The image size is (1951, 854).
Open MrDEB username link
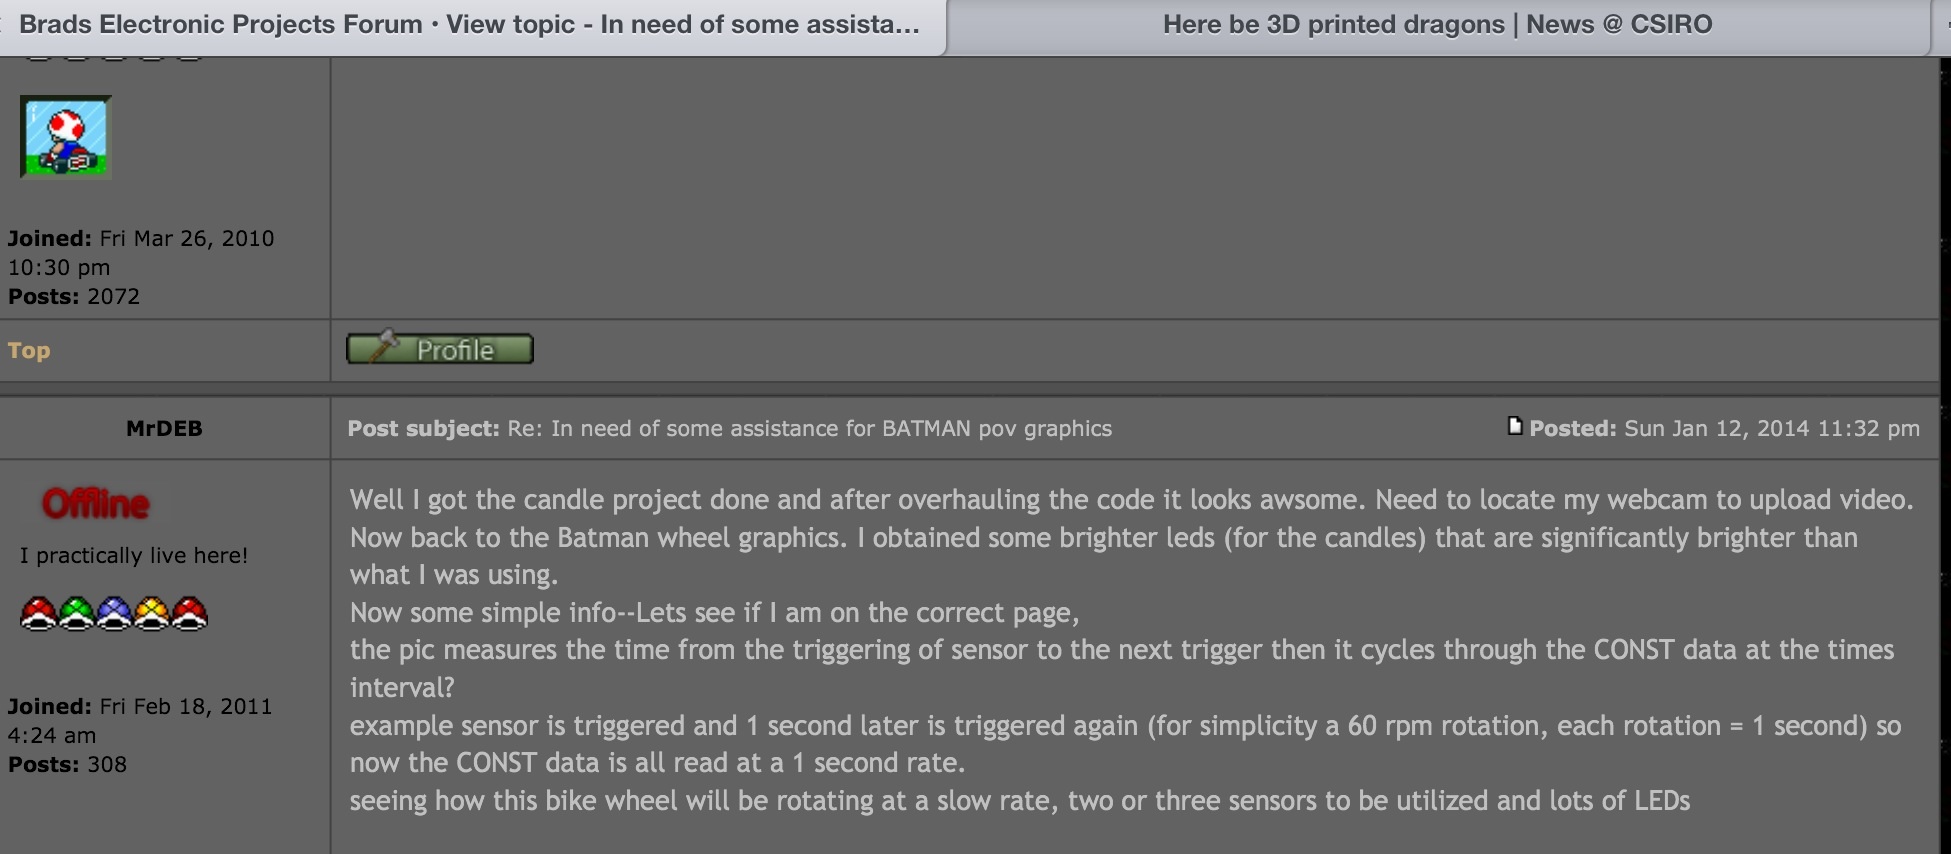pyautogui.click(x=164, y=428)
